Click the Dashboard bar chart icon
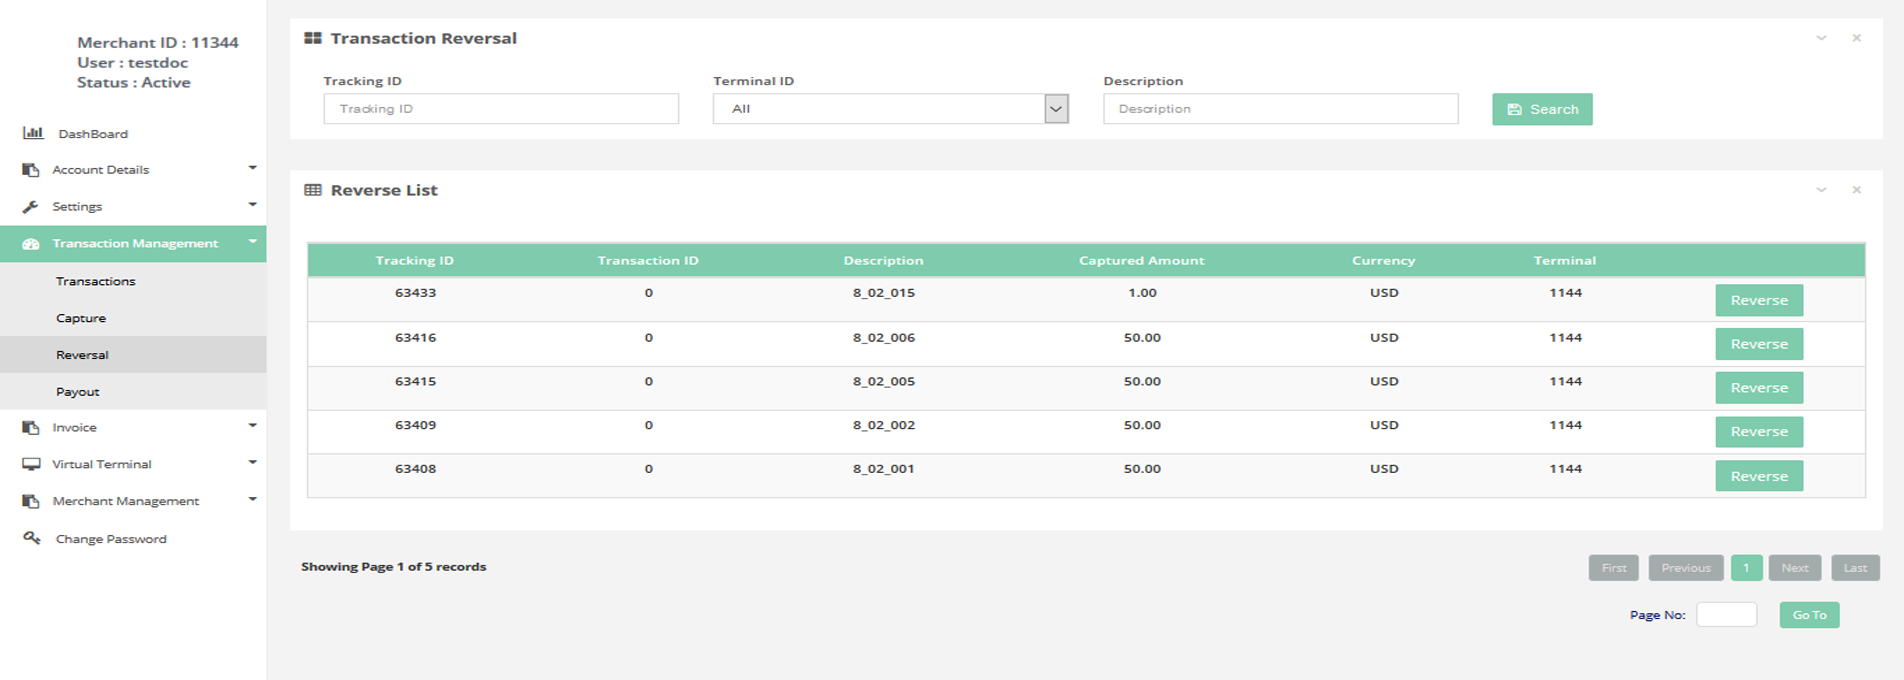 [33, 133]
